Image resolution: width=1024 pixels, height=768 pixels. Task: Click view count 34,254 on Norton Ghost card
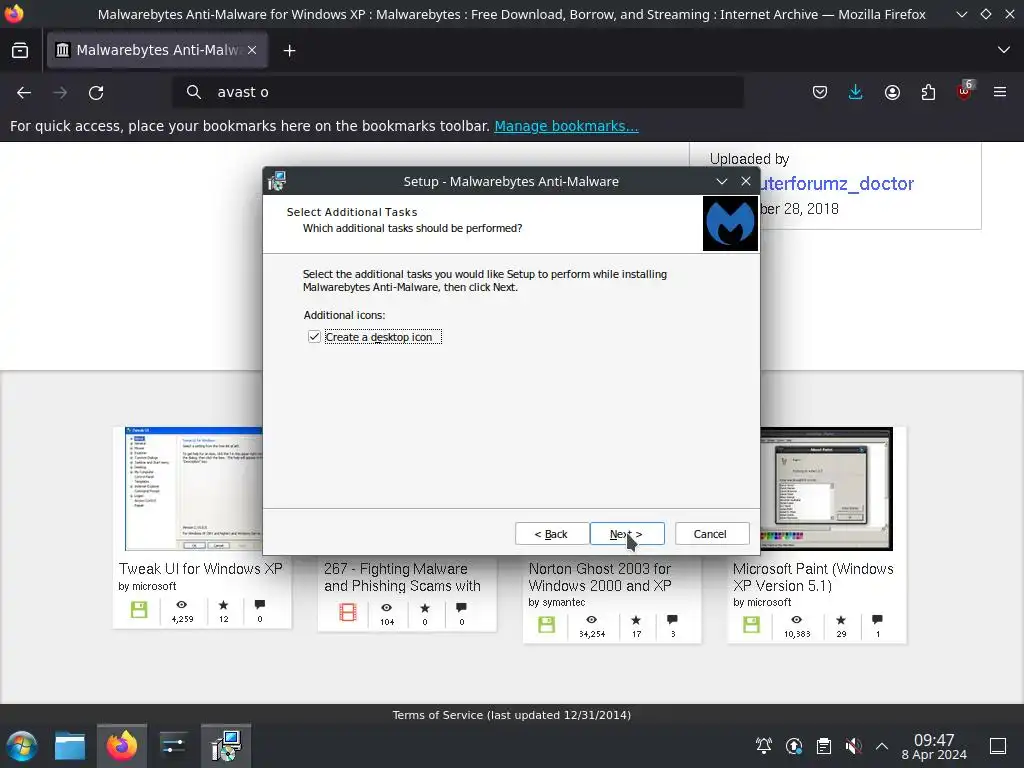pyautogui.click(x=592, y=633)
